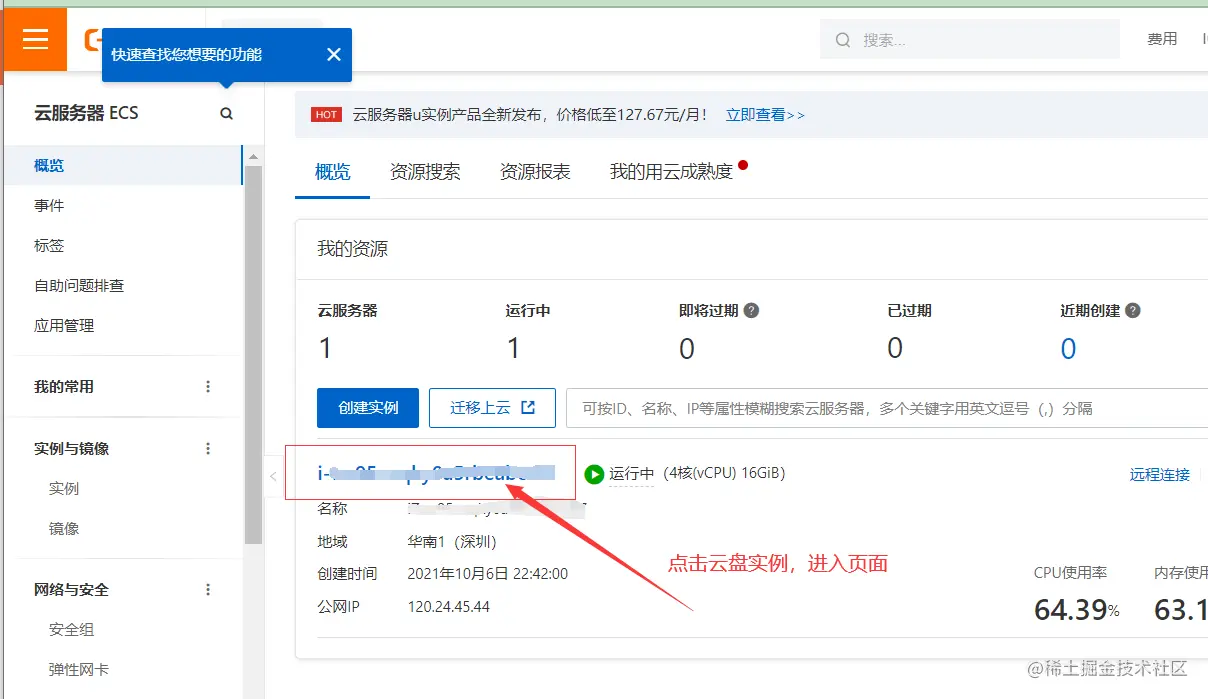
Task: Click the sidebar search magnifier icon
Action: [227, 114]
